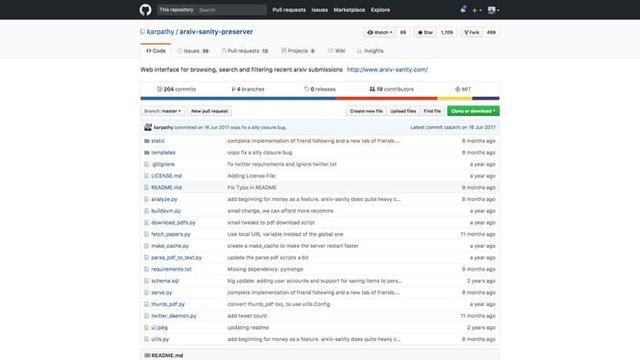Click the red segment of language bar

(387, 98)
